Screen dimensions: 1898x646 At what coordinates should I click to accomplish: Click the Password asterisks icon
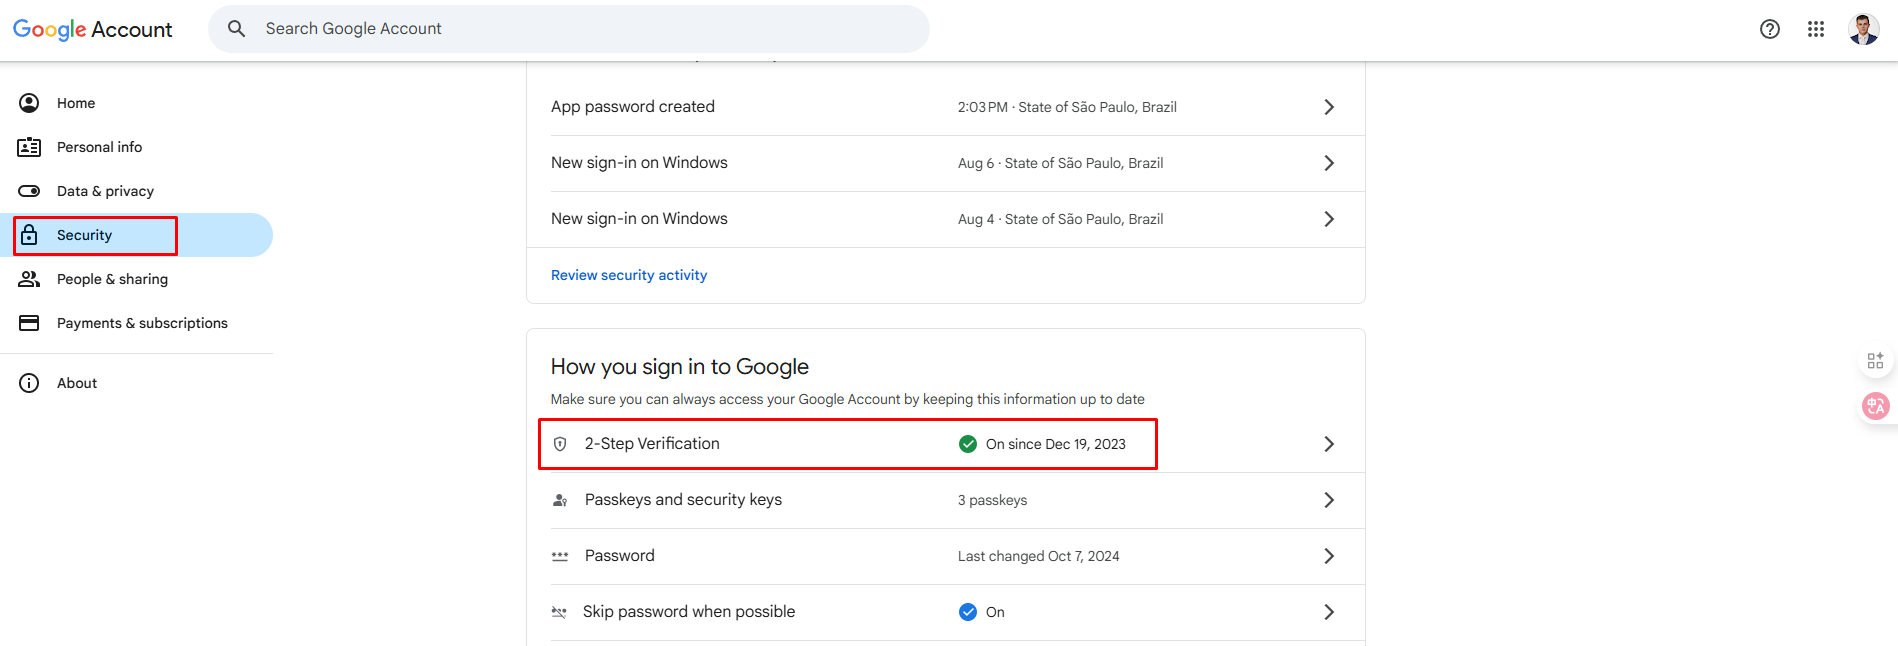pos(560,556)
